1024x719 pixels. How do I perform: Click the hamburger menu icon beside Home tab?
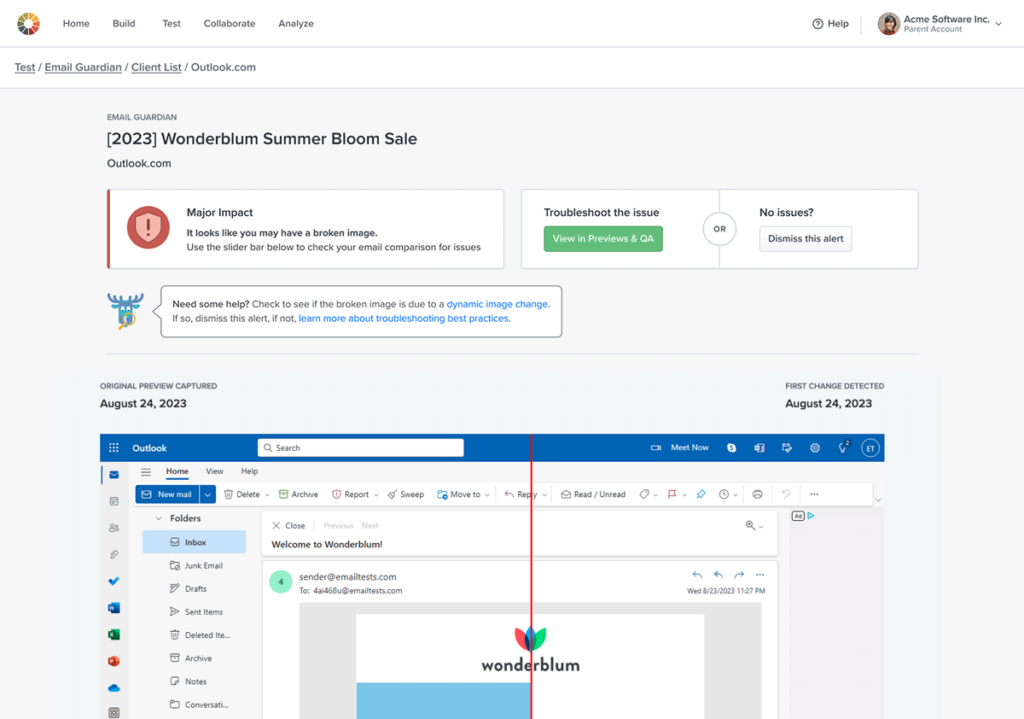click(x=146, y=472)
